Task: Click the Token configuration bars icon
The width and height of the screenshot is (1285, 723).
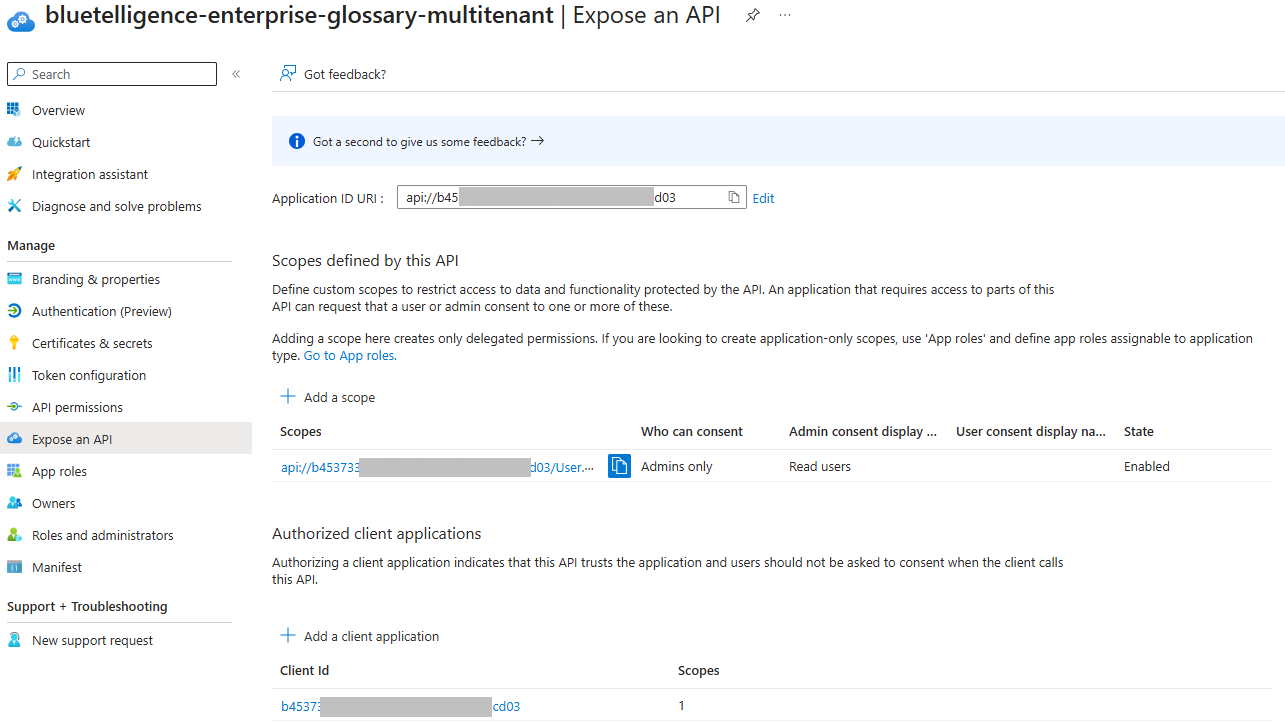Action: (x=14, y=375)
